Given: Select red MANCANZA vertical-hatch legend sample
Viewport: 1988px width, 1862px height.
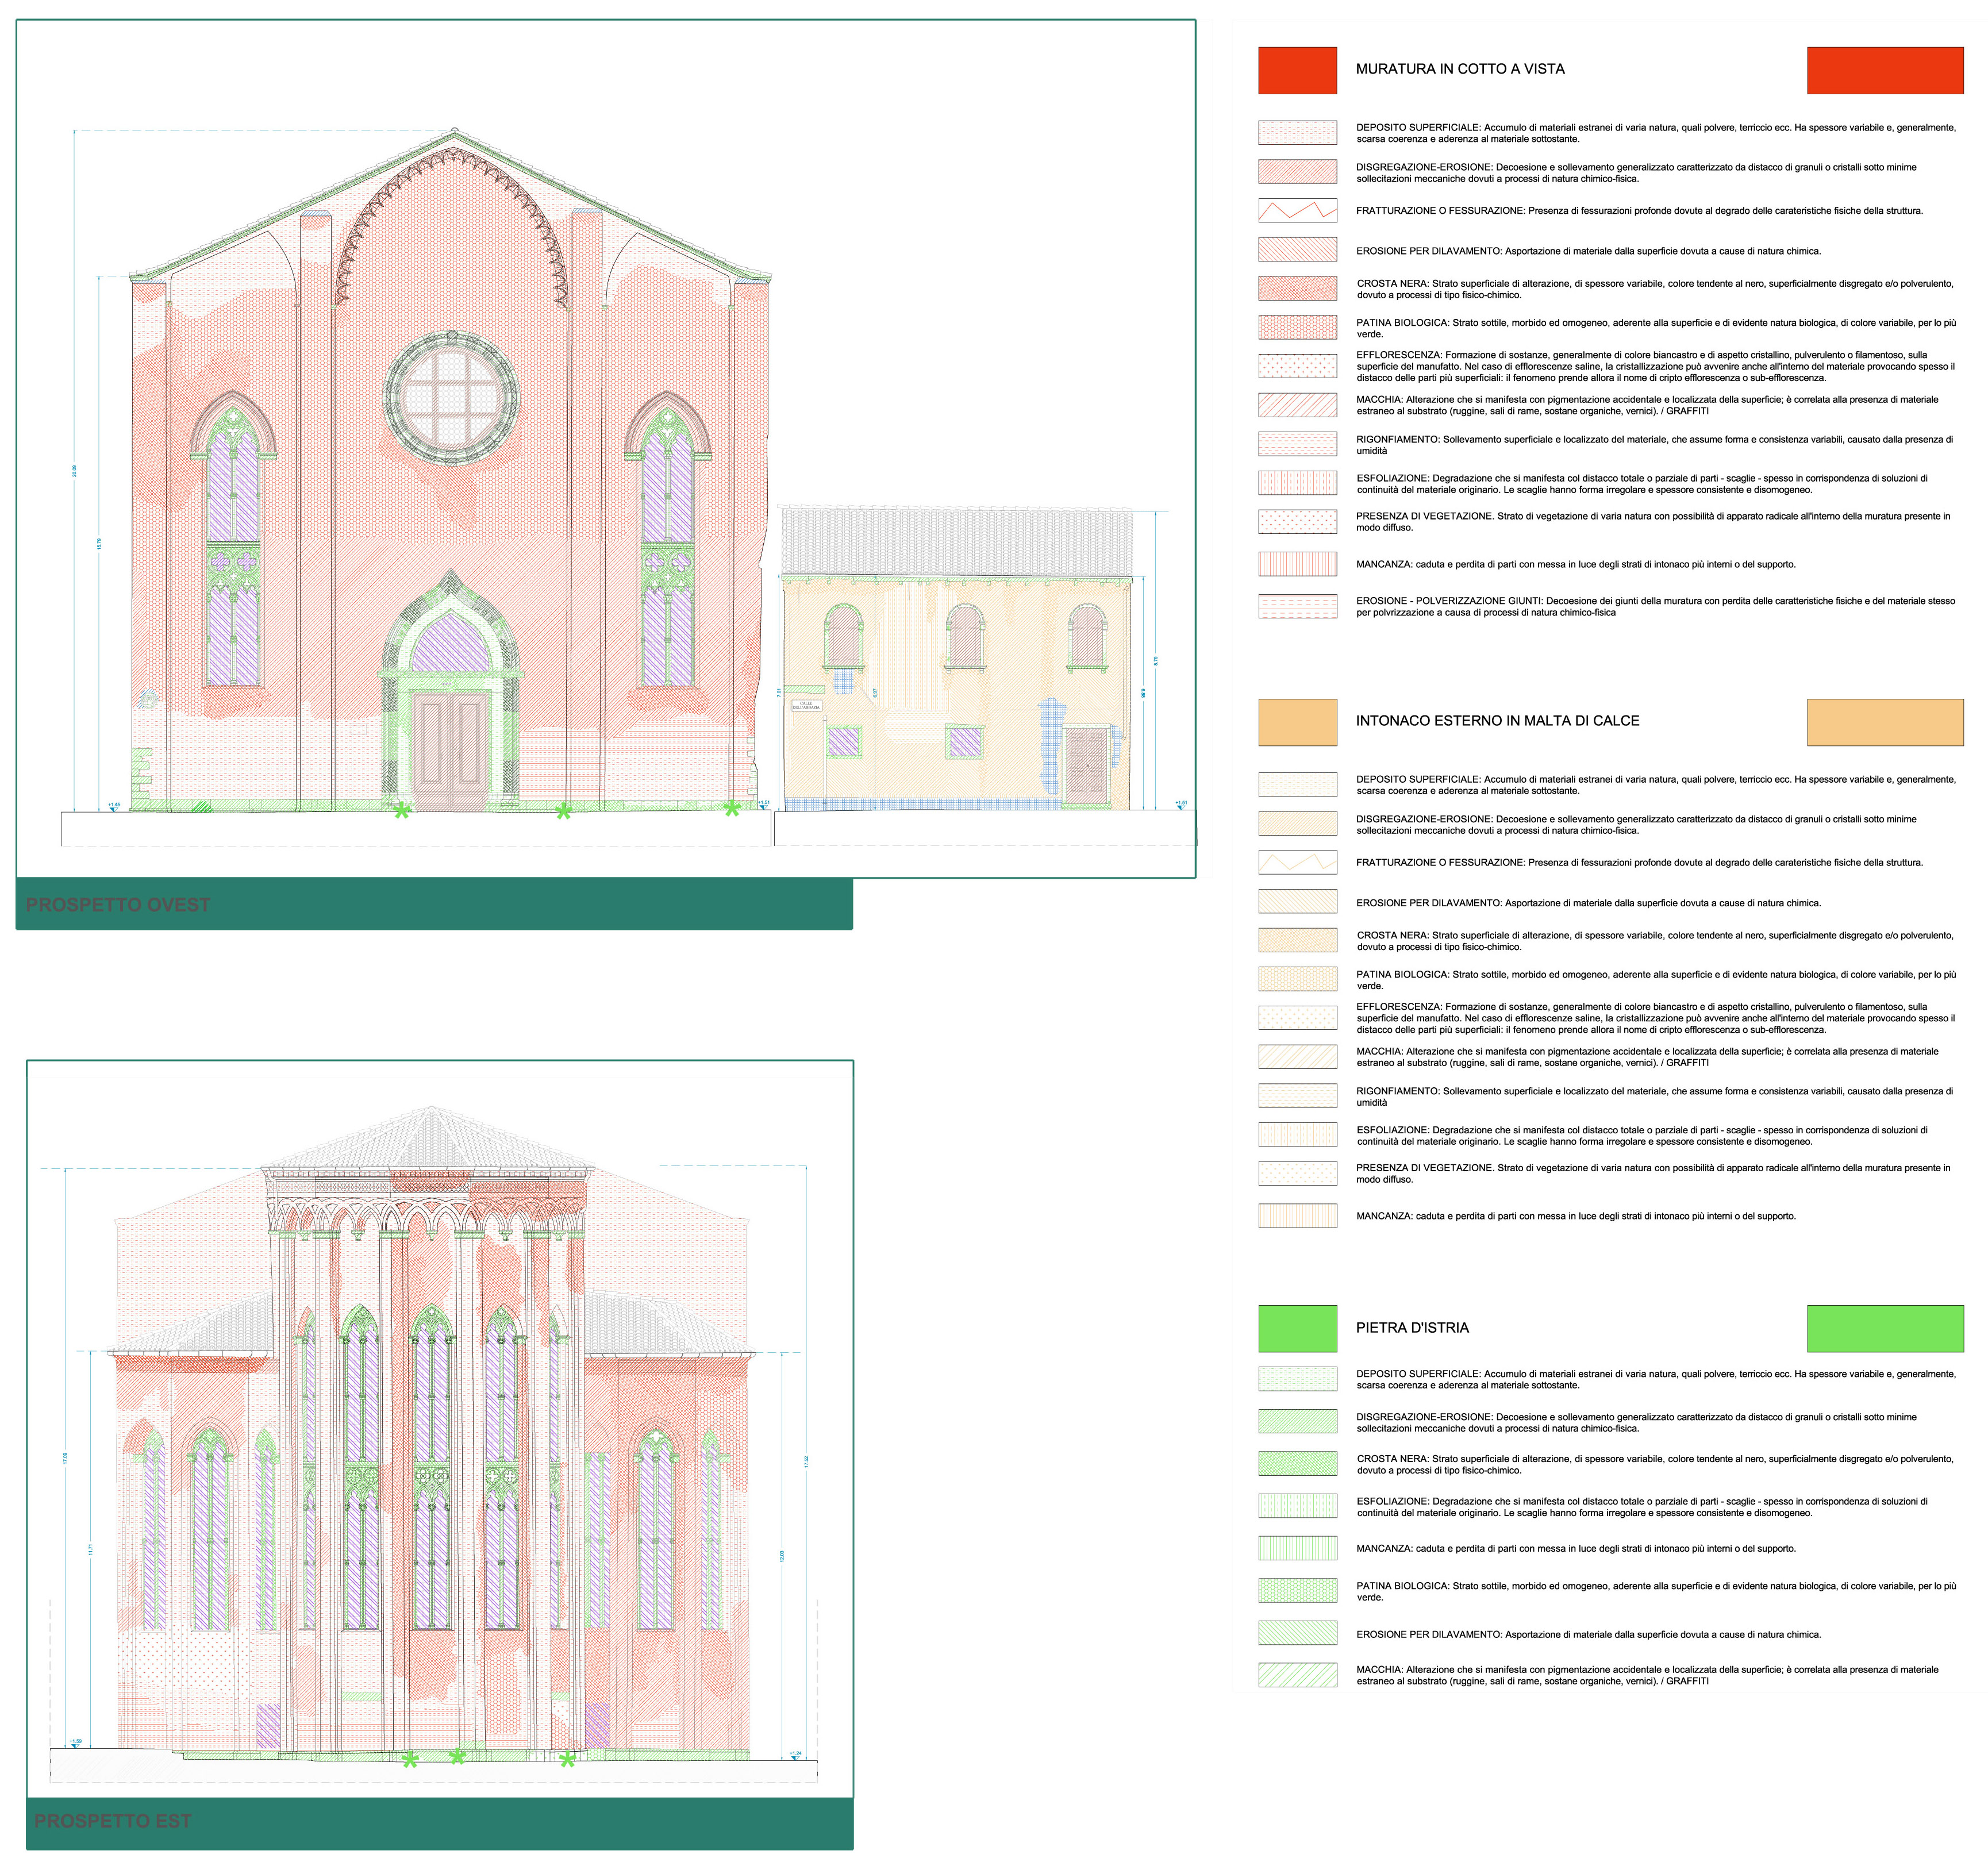Looking at the screenshot, I should 1297,564.
